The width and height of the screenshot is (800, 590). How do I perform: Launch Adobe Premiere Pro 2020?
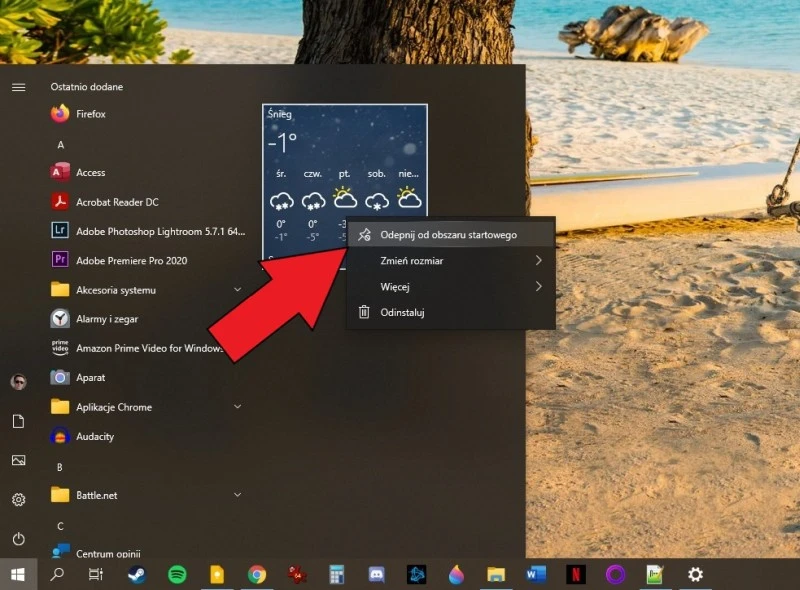pyautogui.click(x=131, y=261)
